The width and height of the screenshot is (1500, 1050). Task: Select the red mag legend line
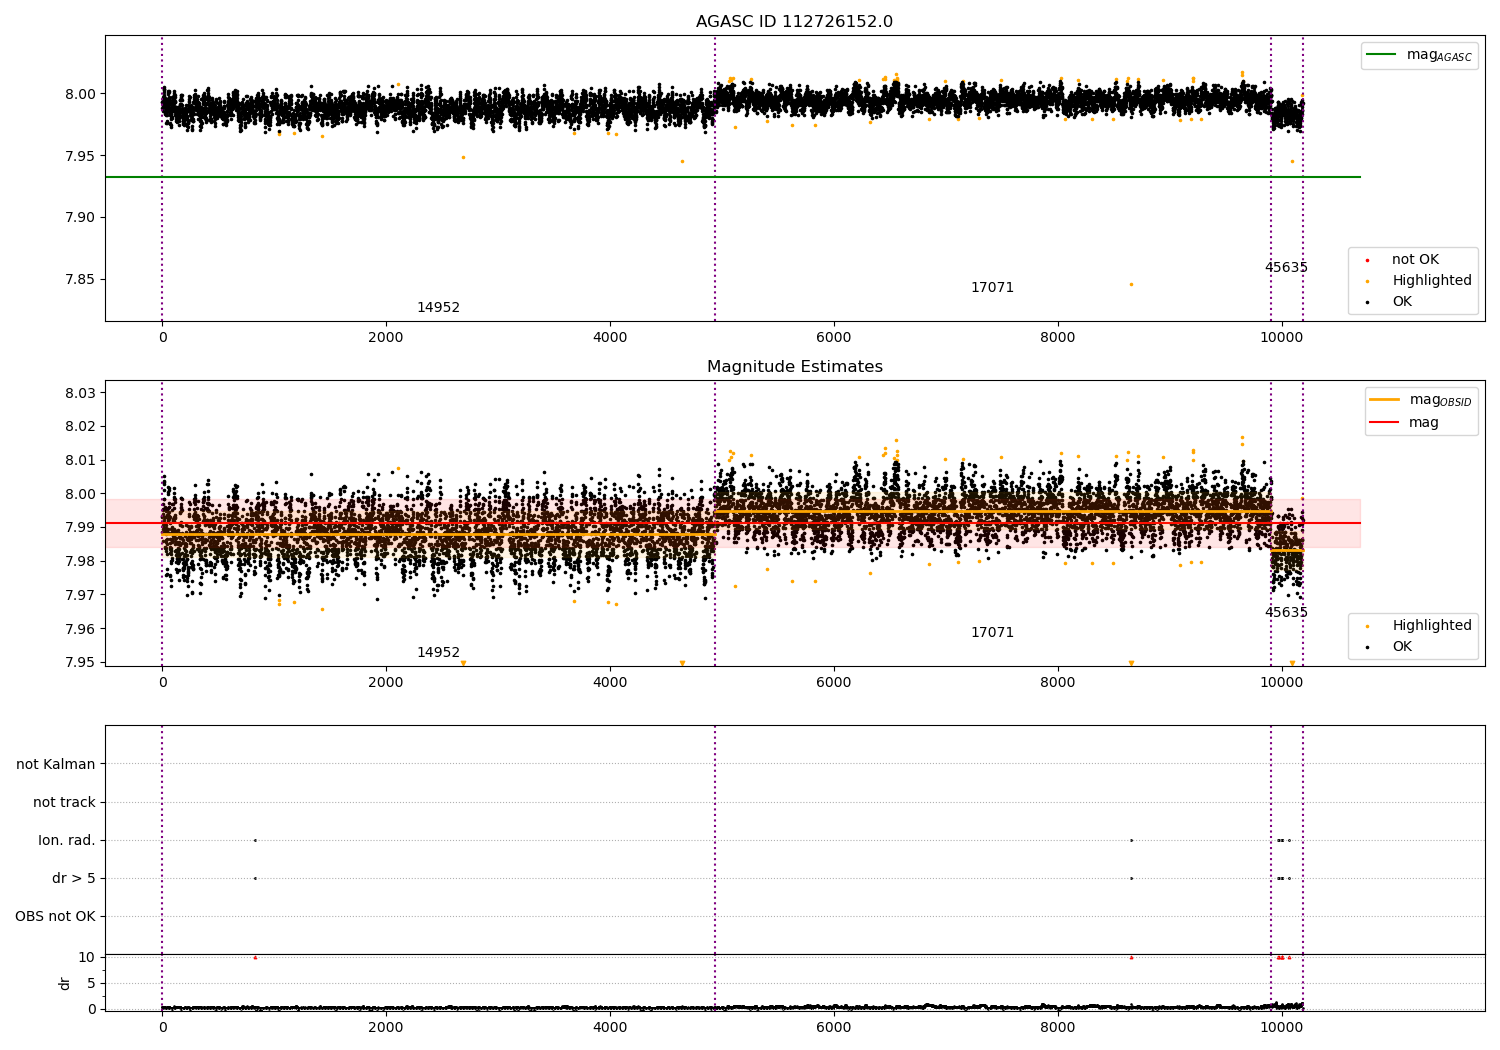[x=1384, y=422]
